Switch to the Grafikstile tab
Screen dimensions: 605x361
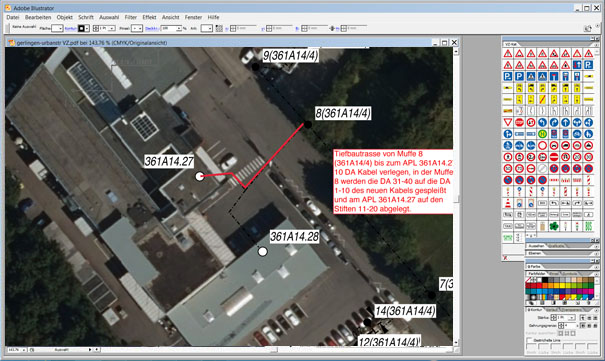(x=556, y=246)
